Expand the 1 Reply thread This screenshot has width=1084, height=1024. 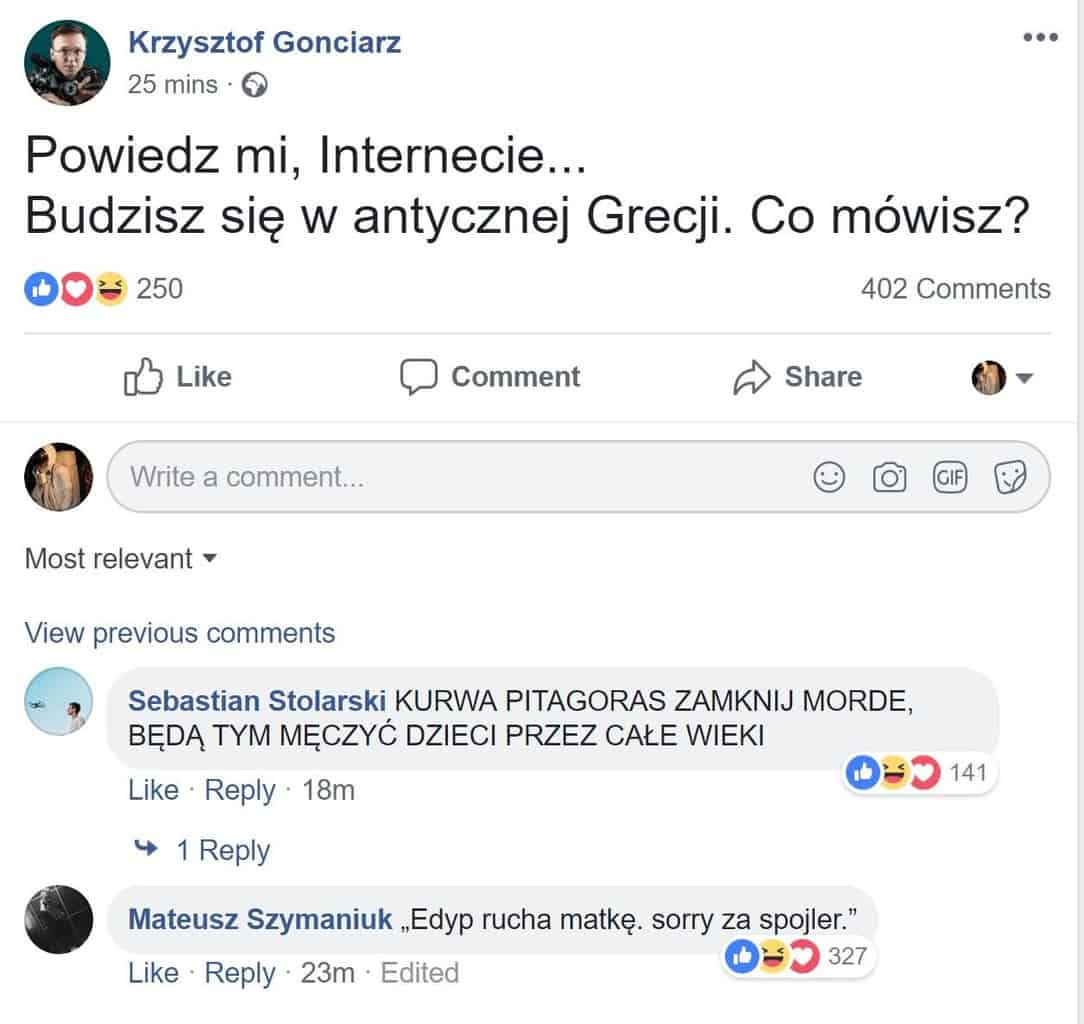click(222, 850)
